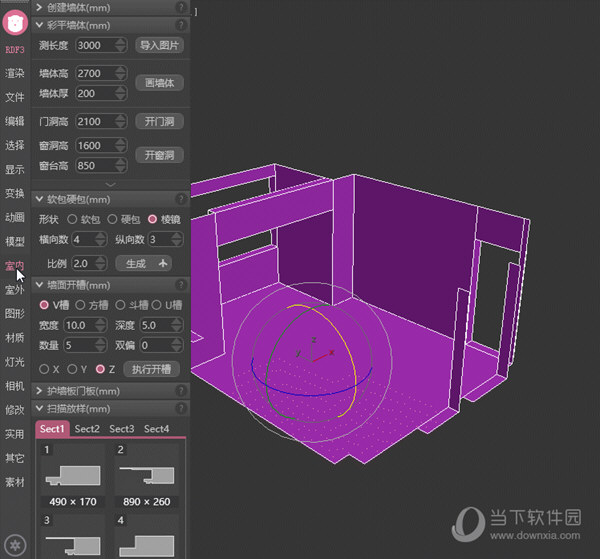The width and height of the screenshot is (600, 559).
Task: Click help icon for 墙面开槽 section
Action: [181, 286]
